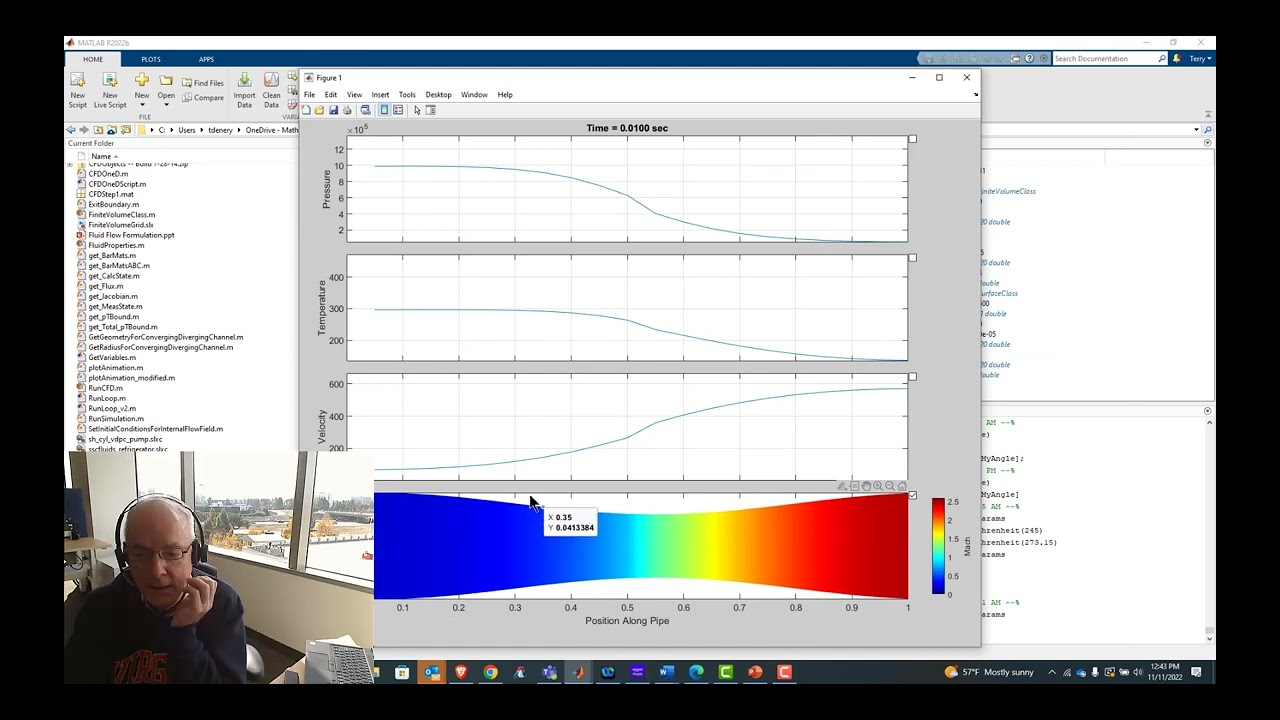Click MATLAB help question mark icon
The width and height of the screenshot is (1280, 720).
tap(1029, 59)
